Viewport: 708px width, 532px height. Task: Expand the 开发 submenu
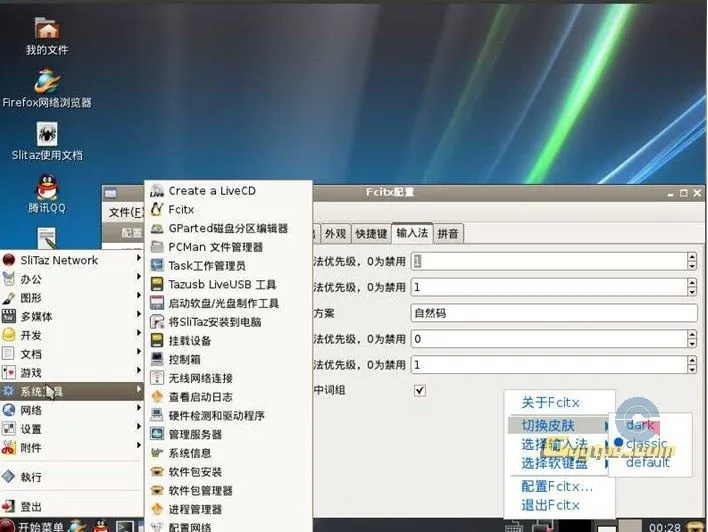71,335
